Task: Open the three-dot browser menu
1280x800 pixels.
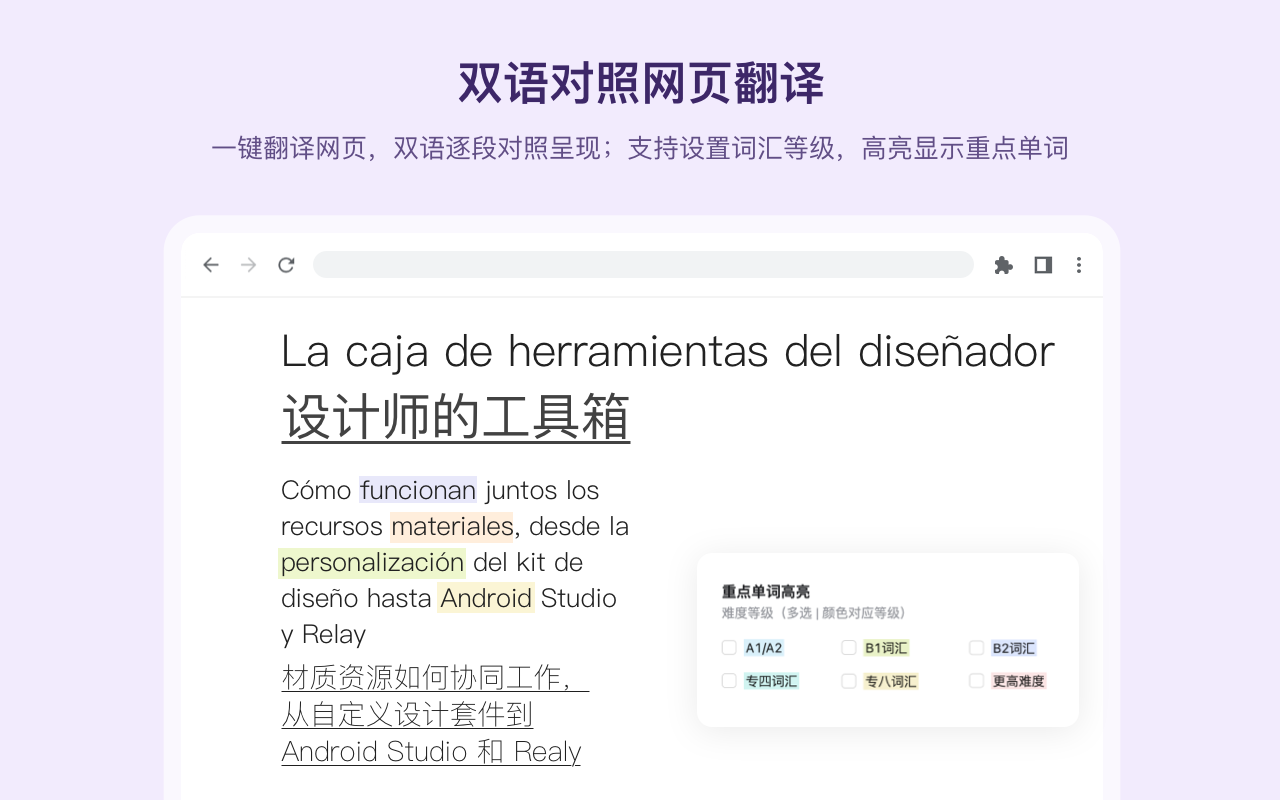Action: point(1078,264)
